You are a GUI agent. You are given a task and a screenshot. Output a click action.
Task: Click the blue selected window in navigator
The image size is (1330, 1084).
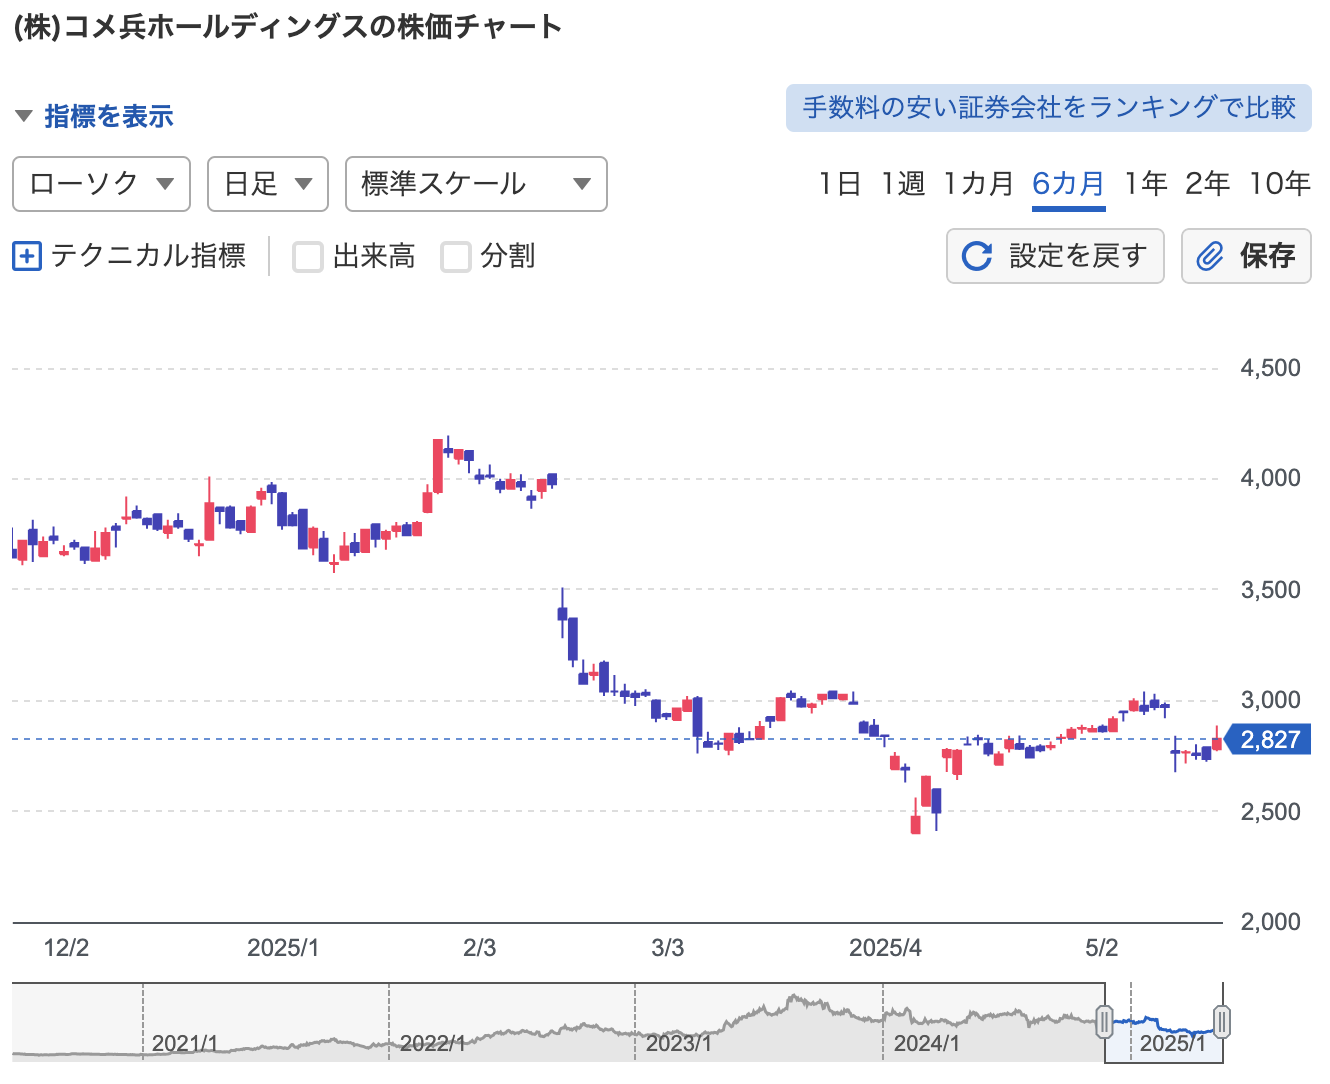[1164, 1024]
